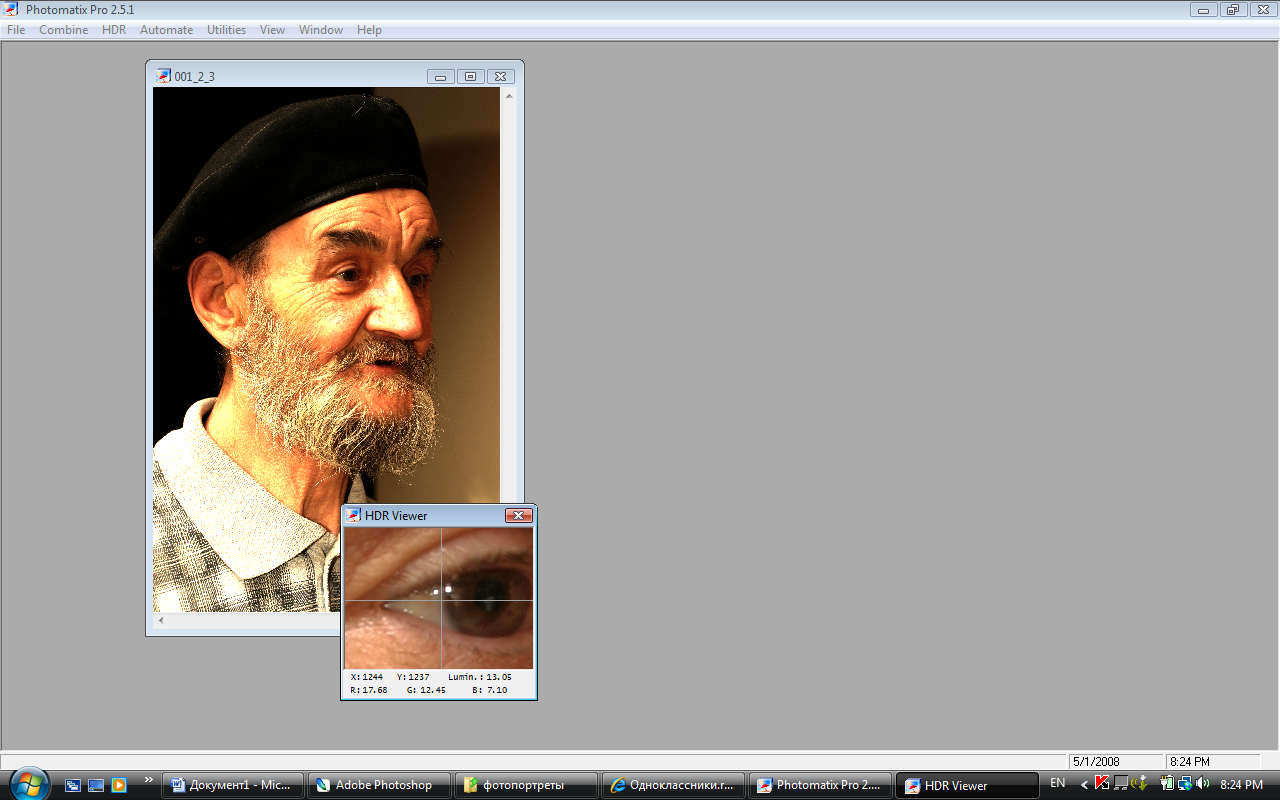This screenshot has width=1280, height=800.
Task: Open the Combine menu
Action: coord(64,30)
